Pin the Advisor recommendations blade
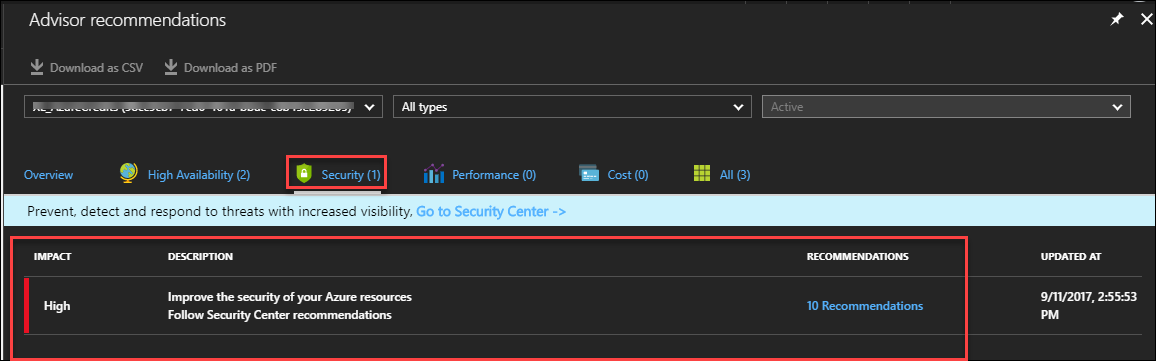Viewport: 1156px width, 361px height. (x=1118, y=21)
